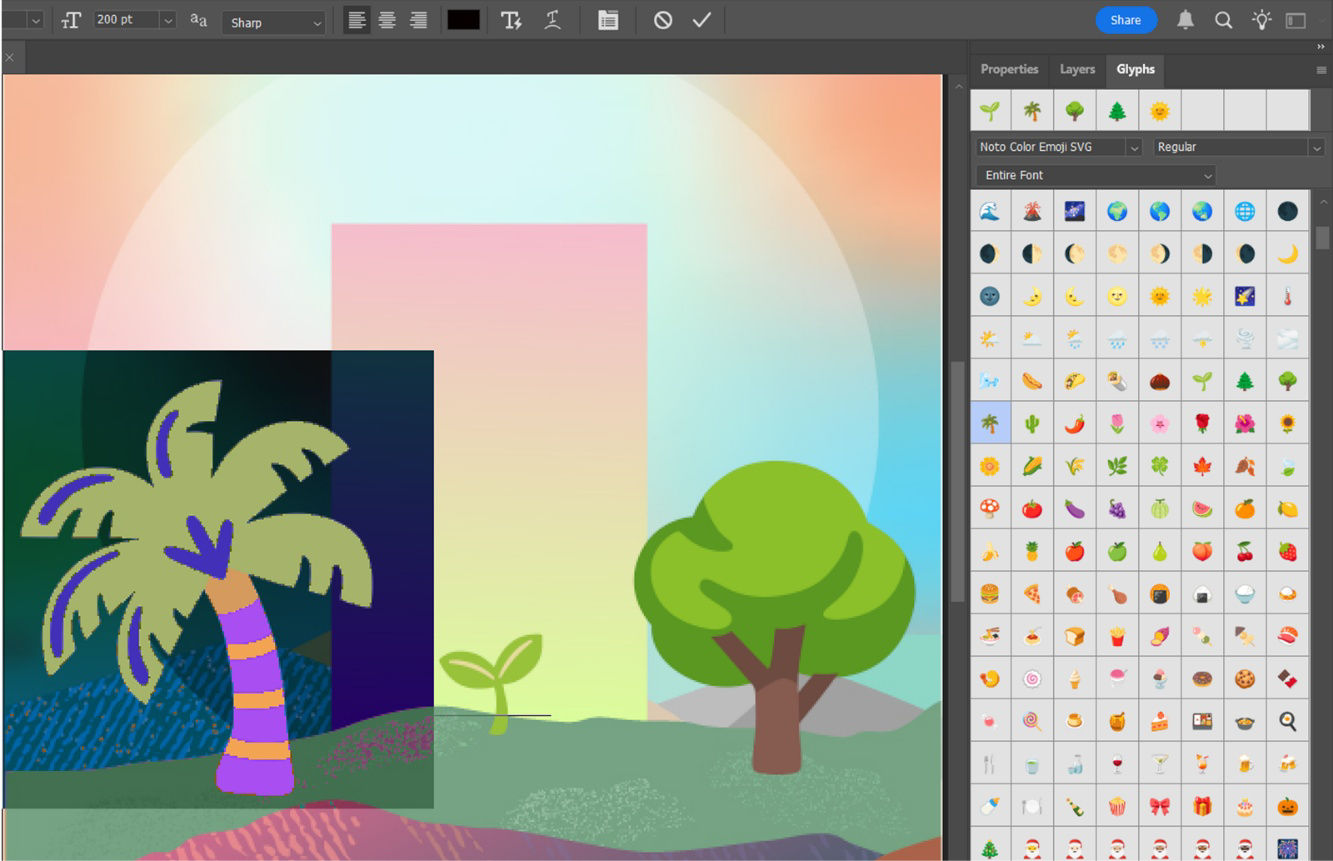Check notifications via the bell icon
Viewport: 1333px width, 861px height.
pyautogui.click(x=1185, y=19)
